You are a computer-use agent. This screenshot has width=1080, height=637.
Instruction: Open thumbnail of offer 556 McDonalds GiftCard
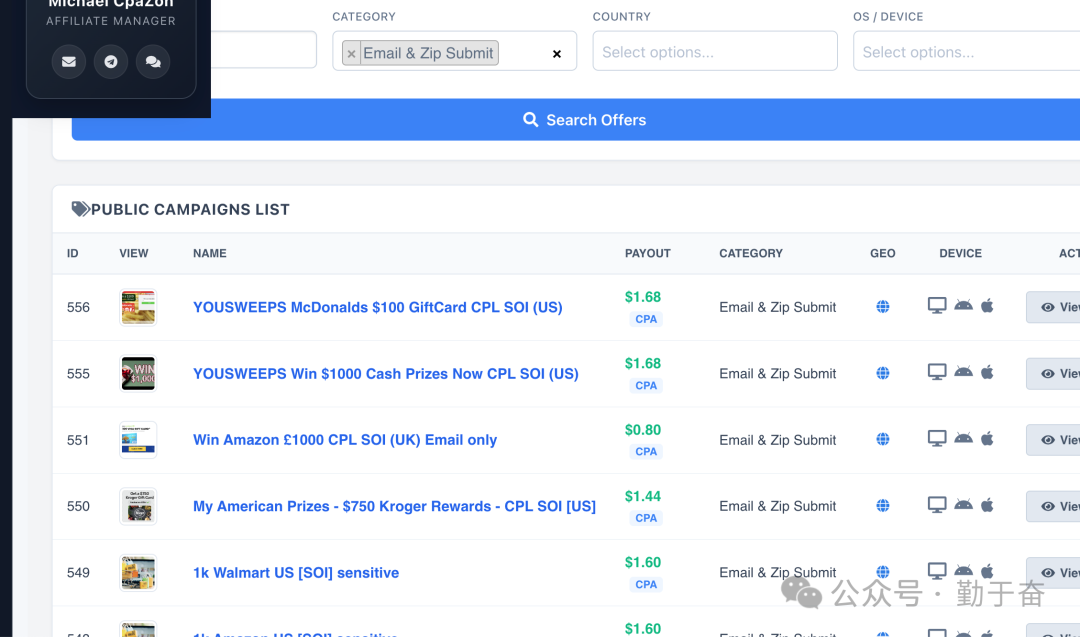point(138,307)
